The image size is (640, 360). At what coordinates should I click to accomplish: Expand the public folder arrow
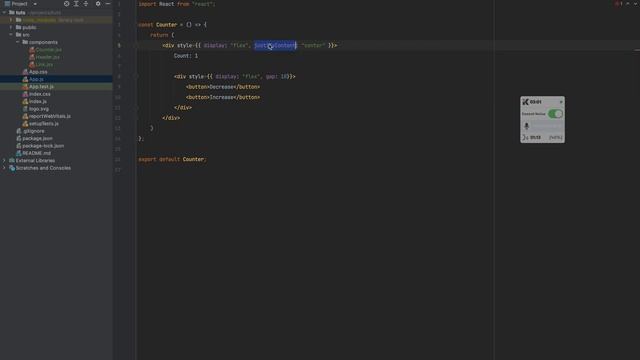(11, 27)
